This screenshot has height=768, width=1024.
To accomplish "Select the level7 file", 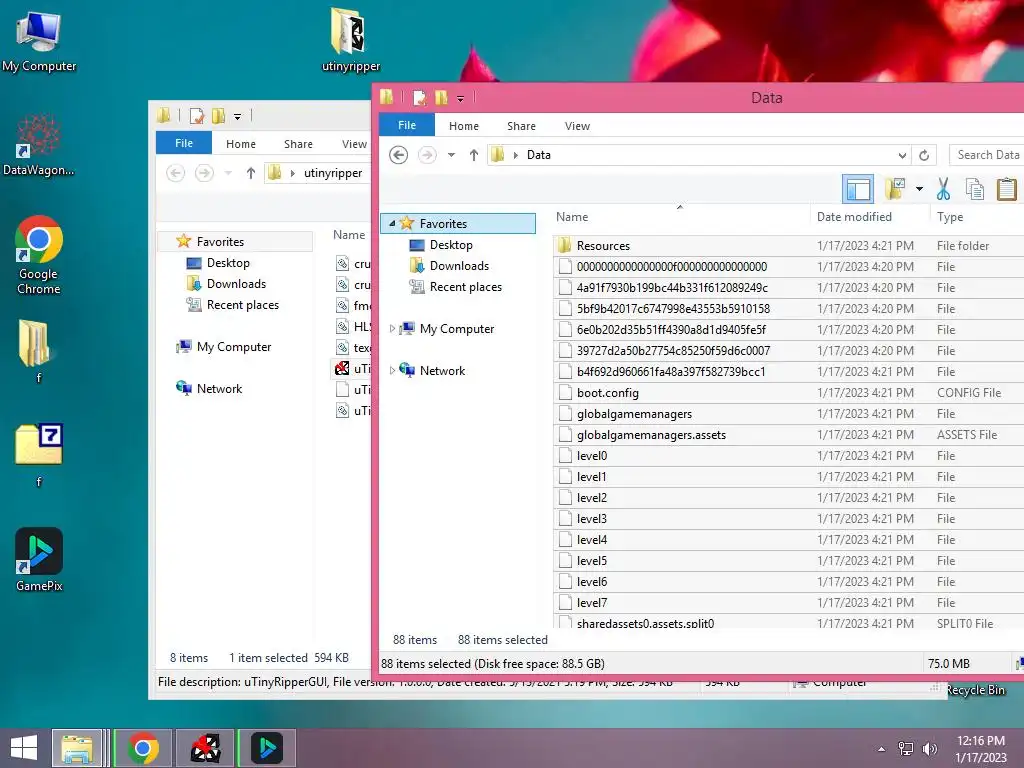I will pos(788,602).
